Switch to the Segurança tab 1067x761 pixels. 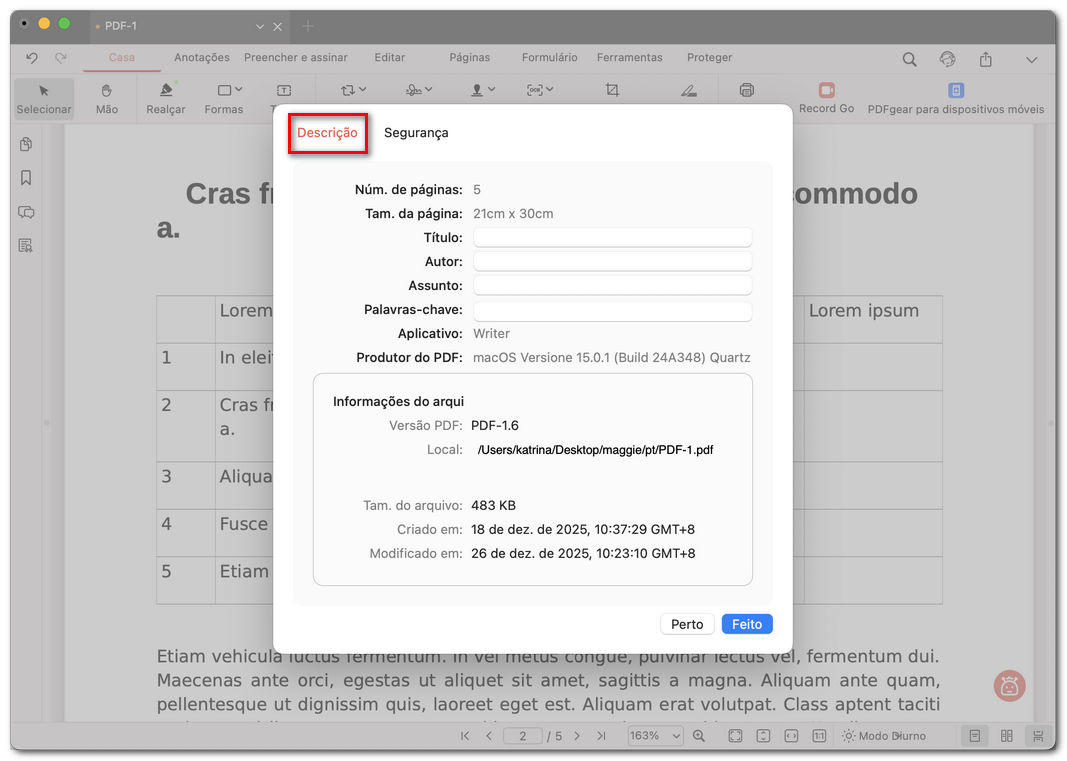tap(416, 131)
